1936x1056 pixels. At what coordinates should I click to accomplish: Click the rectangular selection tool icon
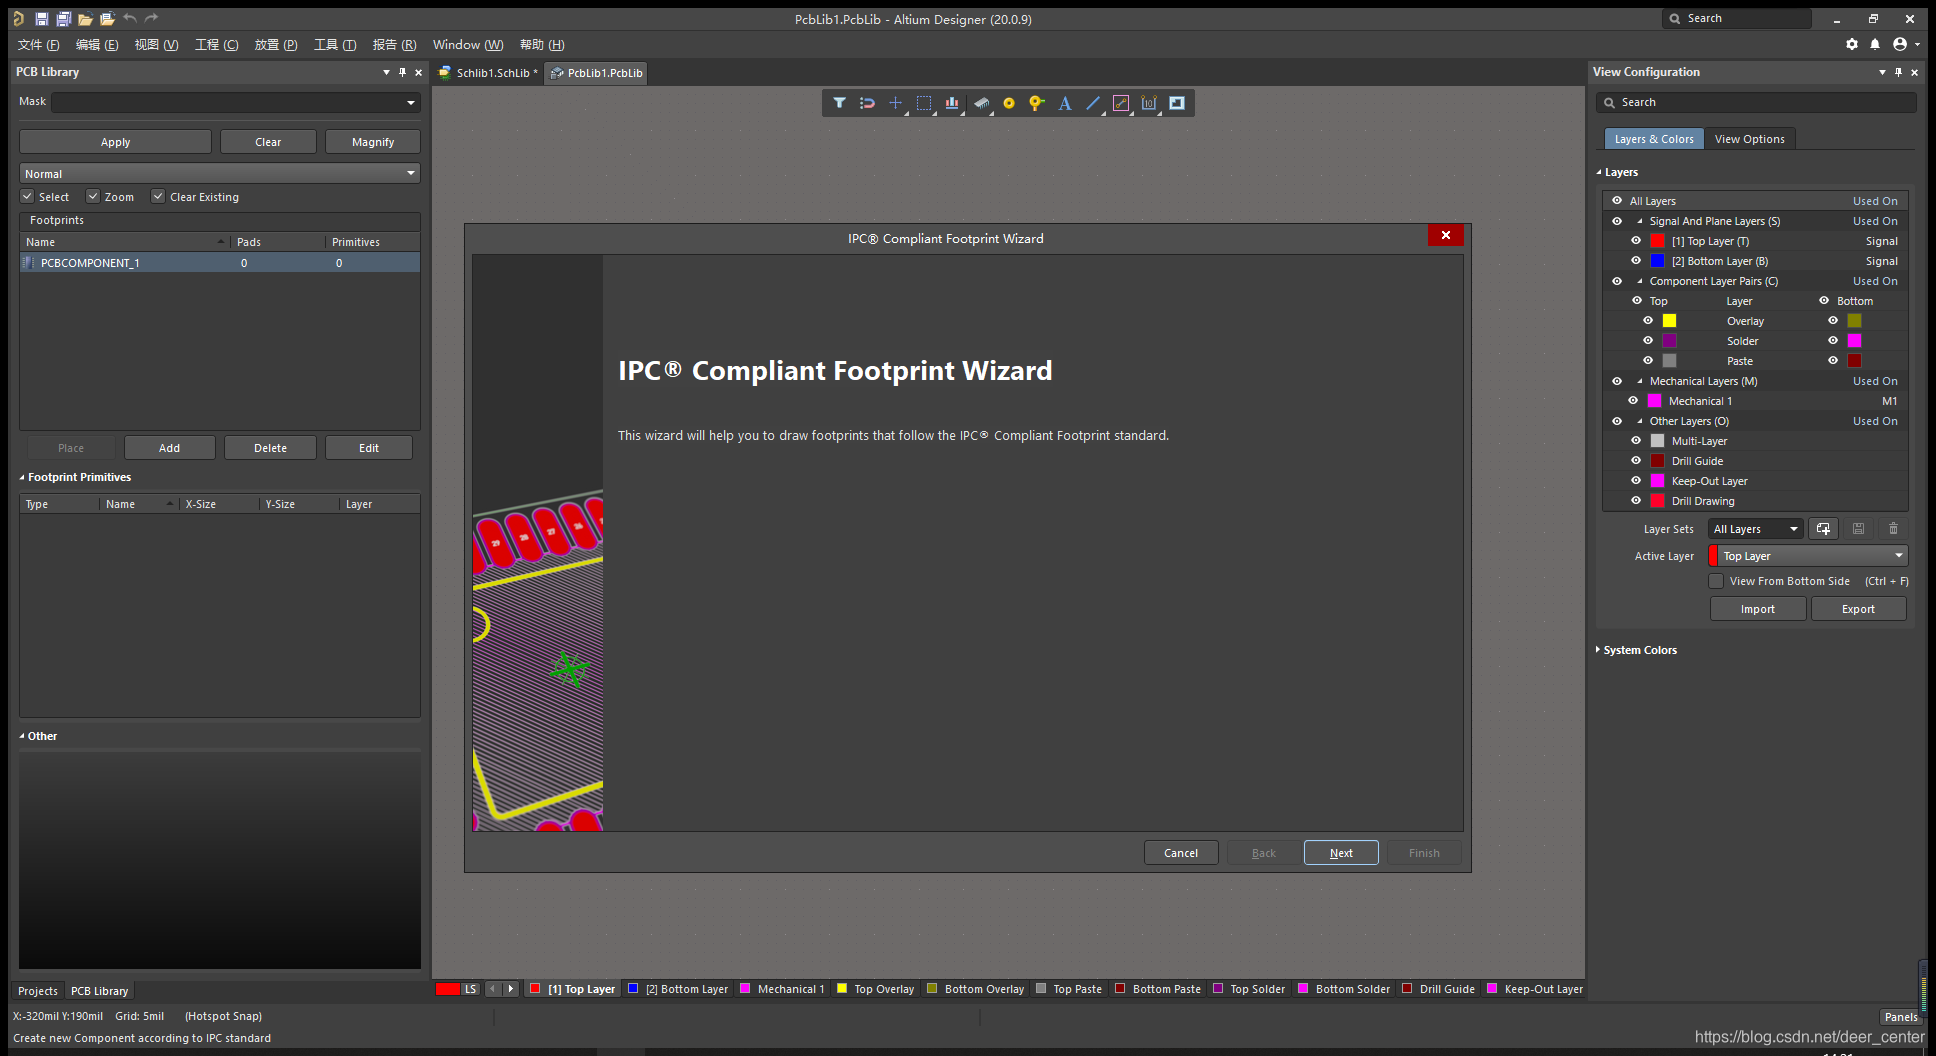(924, 103)
